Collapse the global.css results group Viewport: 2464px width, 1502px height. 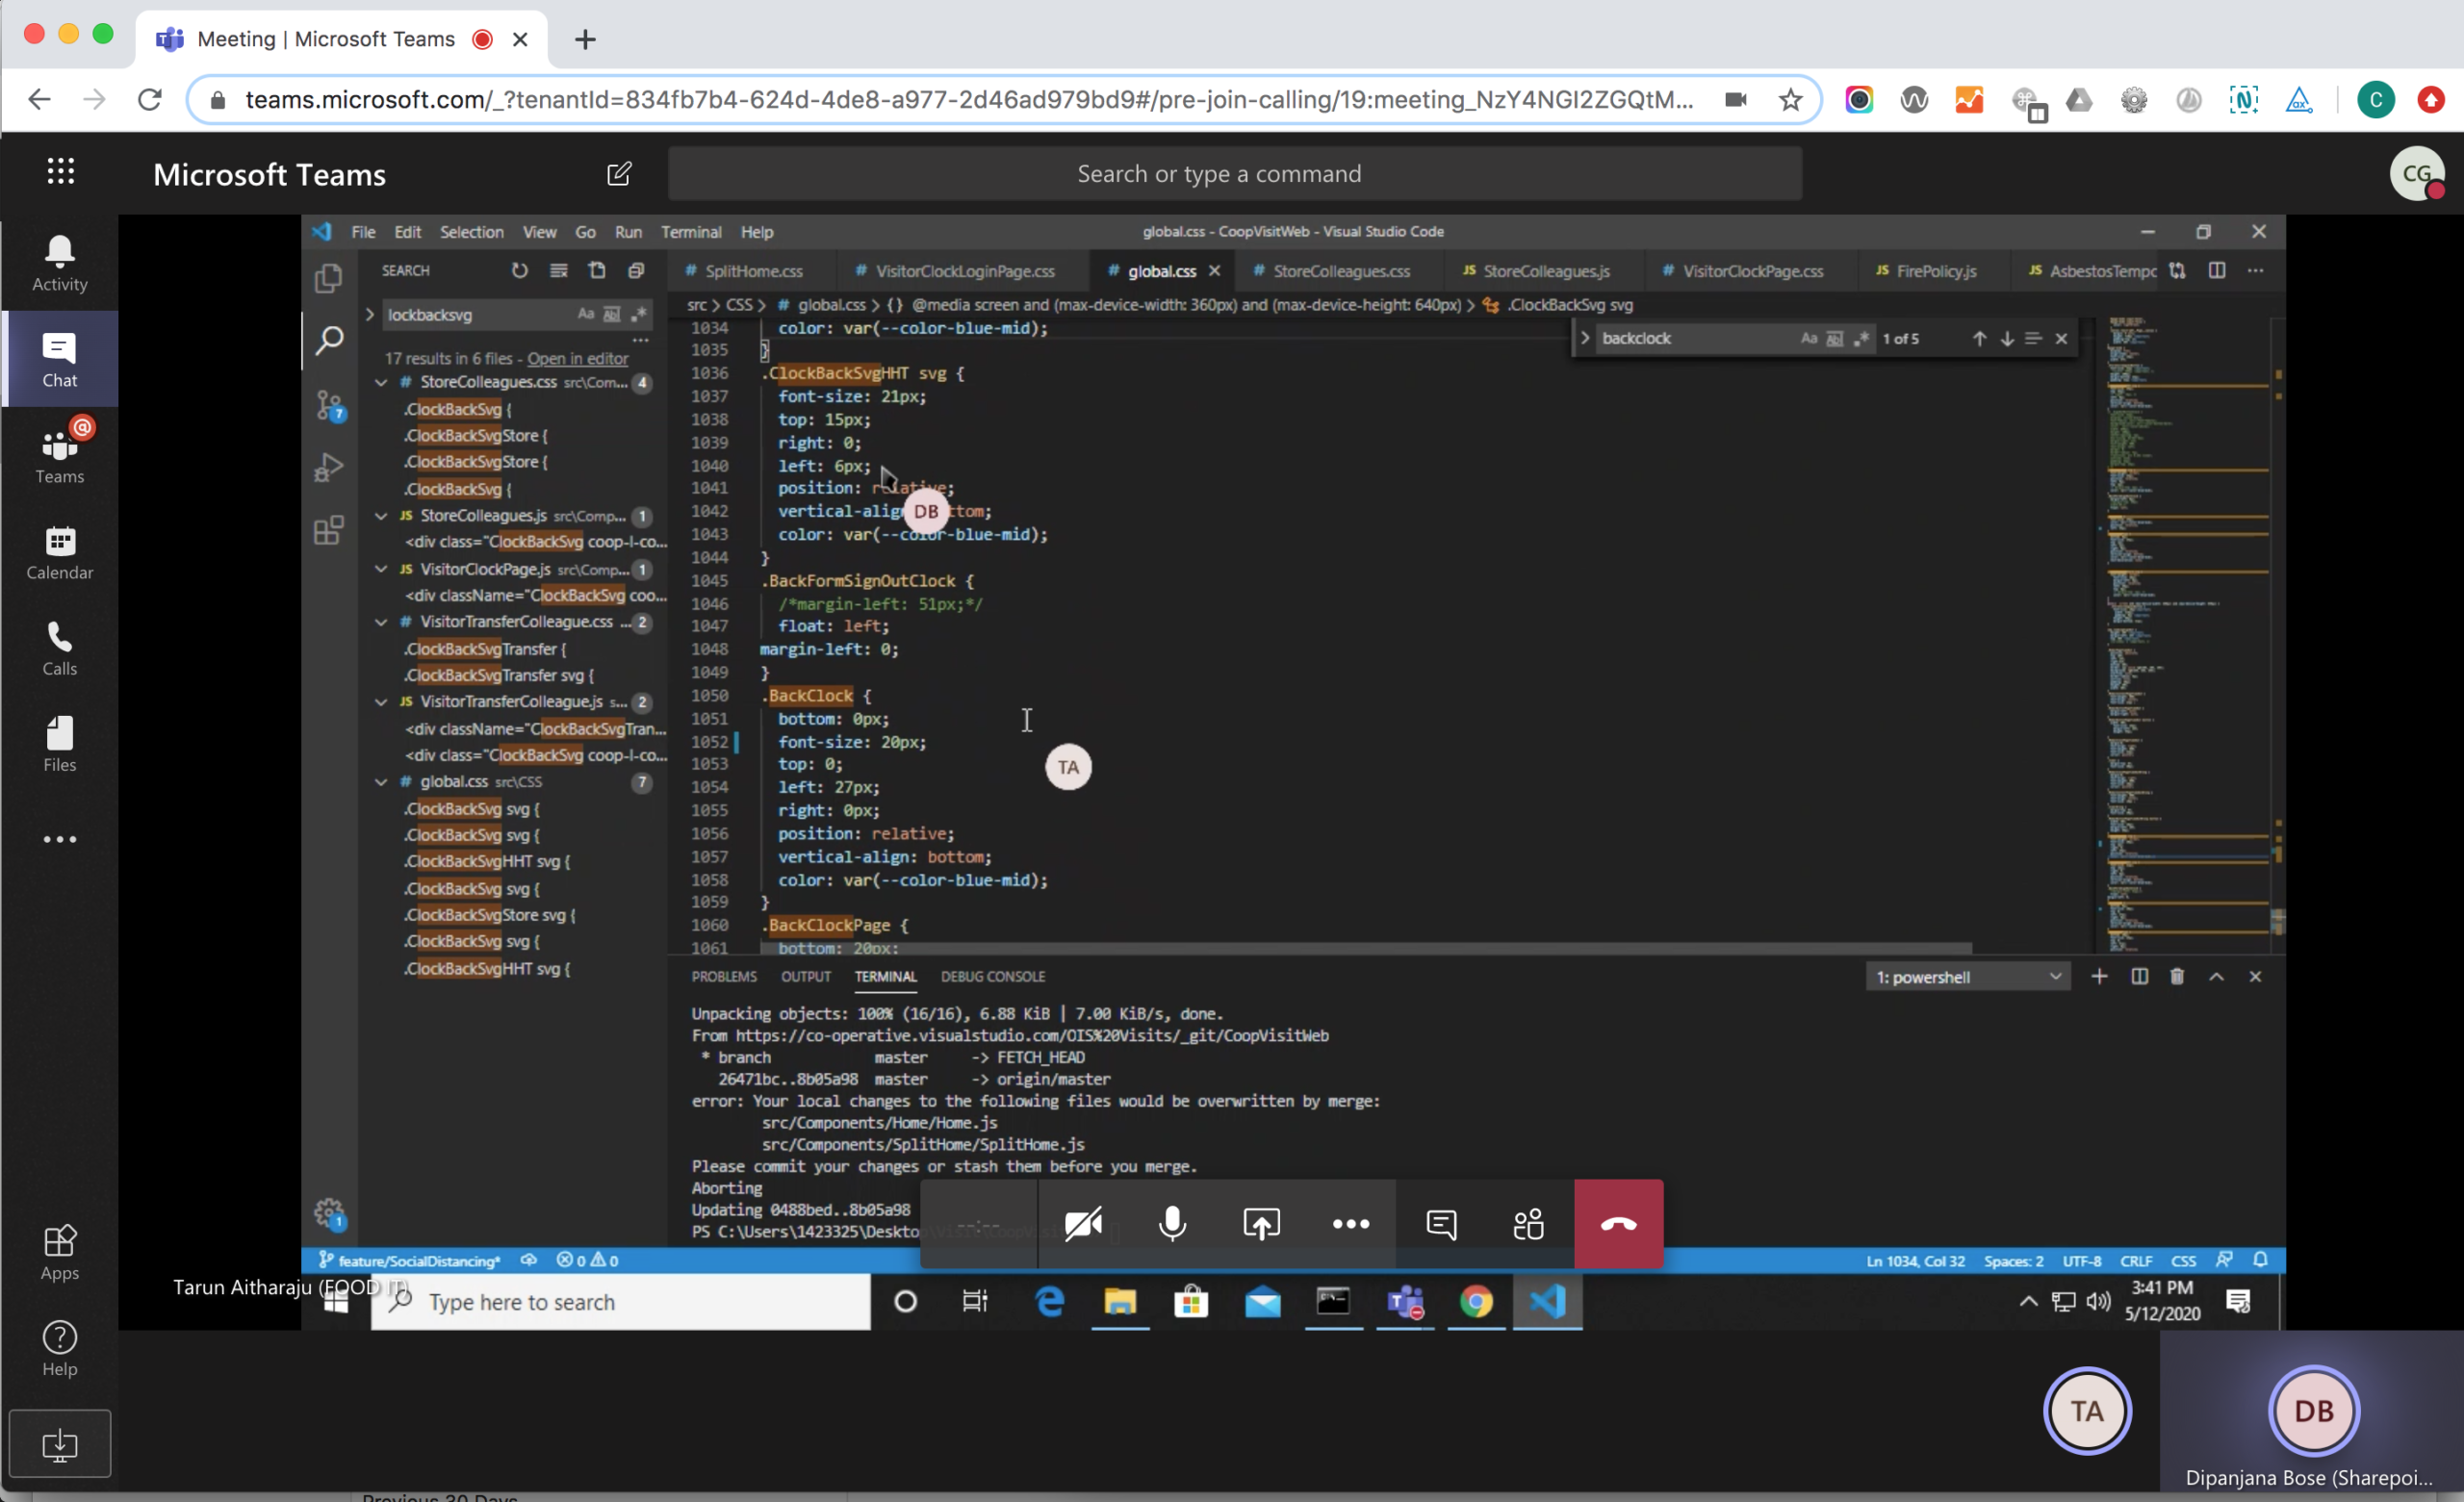[x=381, y=782]
